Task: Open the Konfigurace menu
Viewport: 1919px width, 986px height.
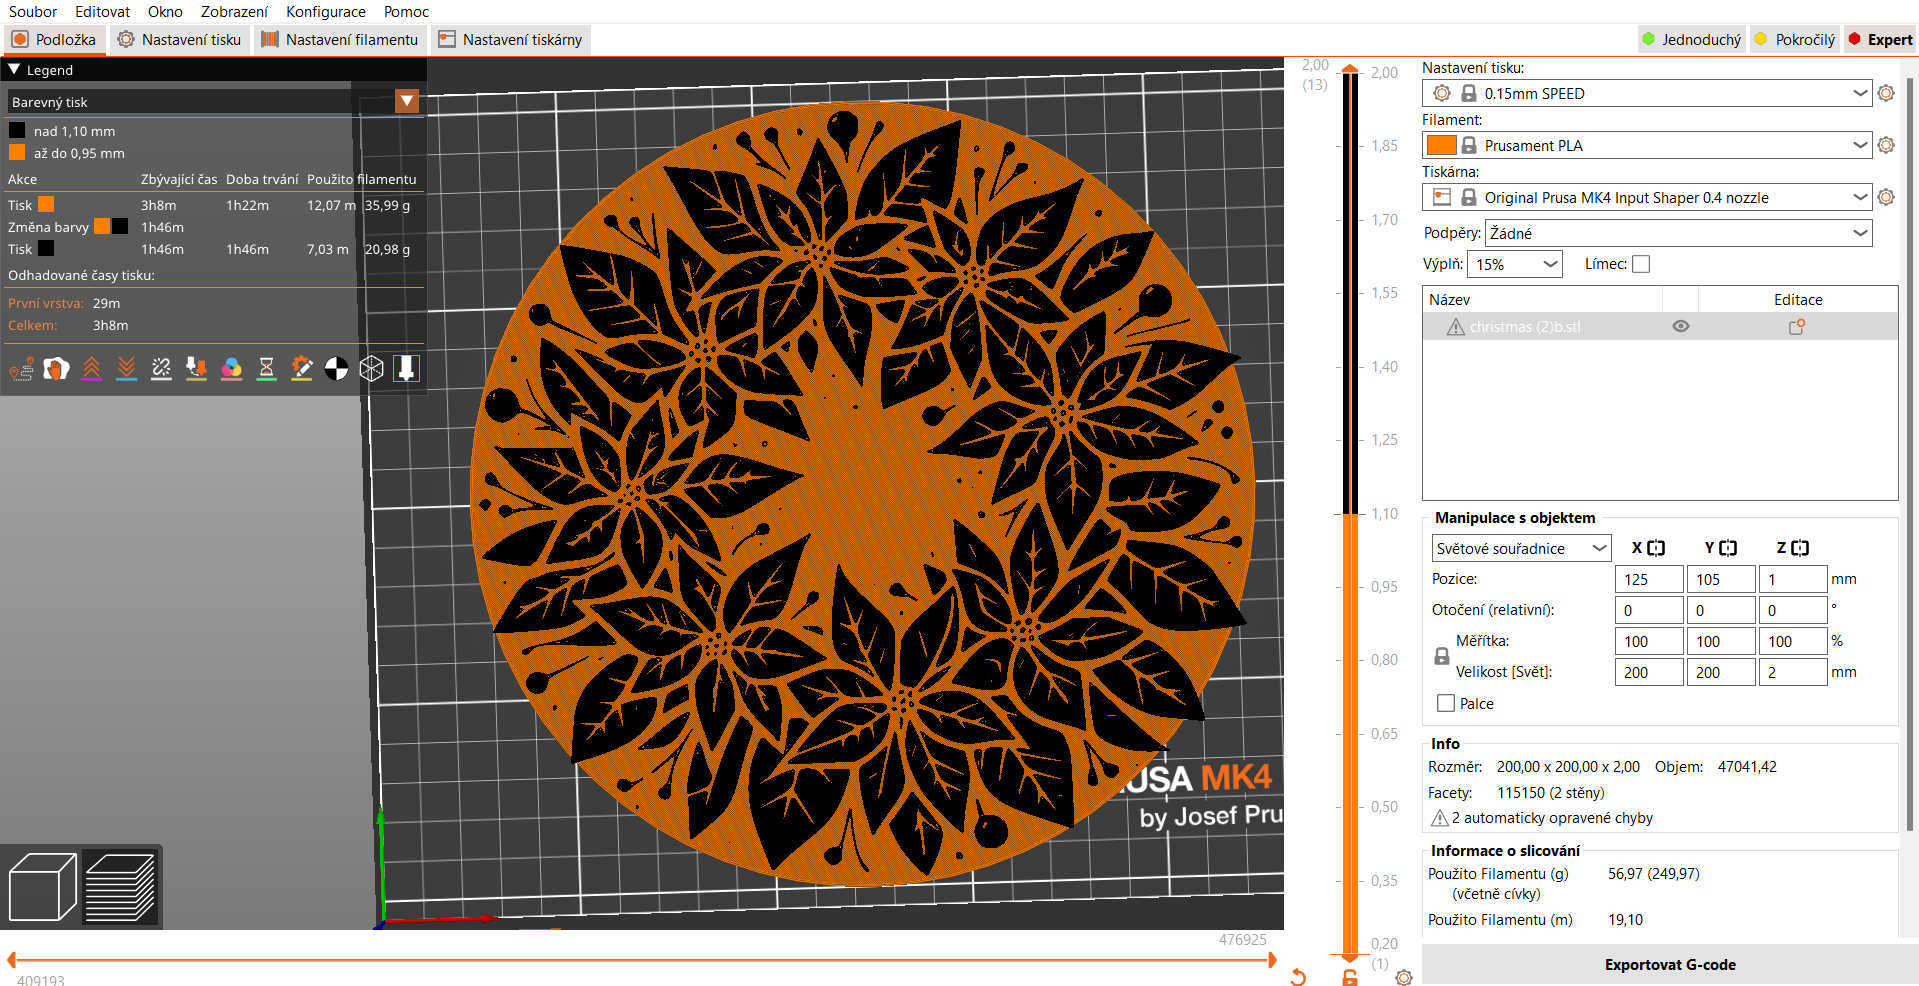Action: pyautogui.click(x=326, y=12)
